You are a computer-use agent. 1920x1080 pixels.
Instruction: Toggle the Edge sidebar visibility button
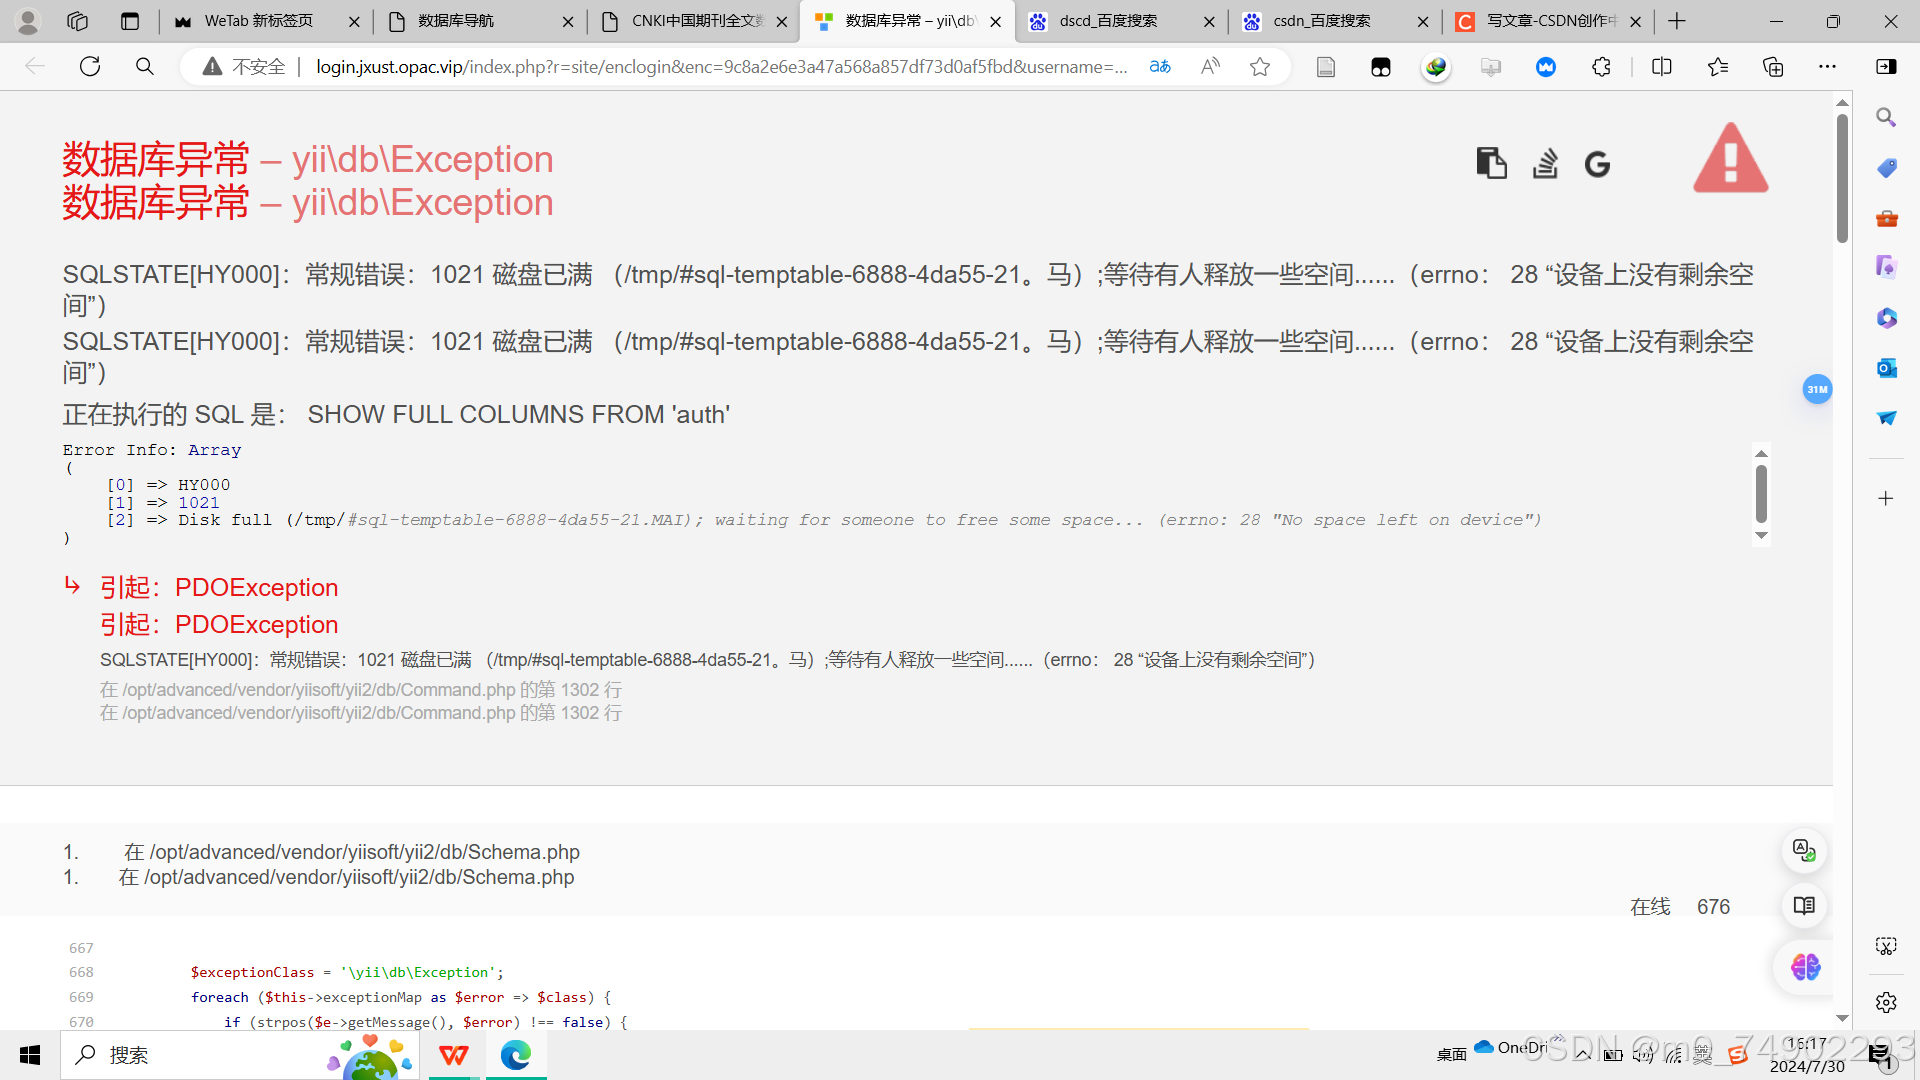point(1886,67)
